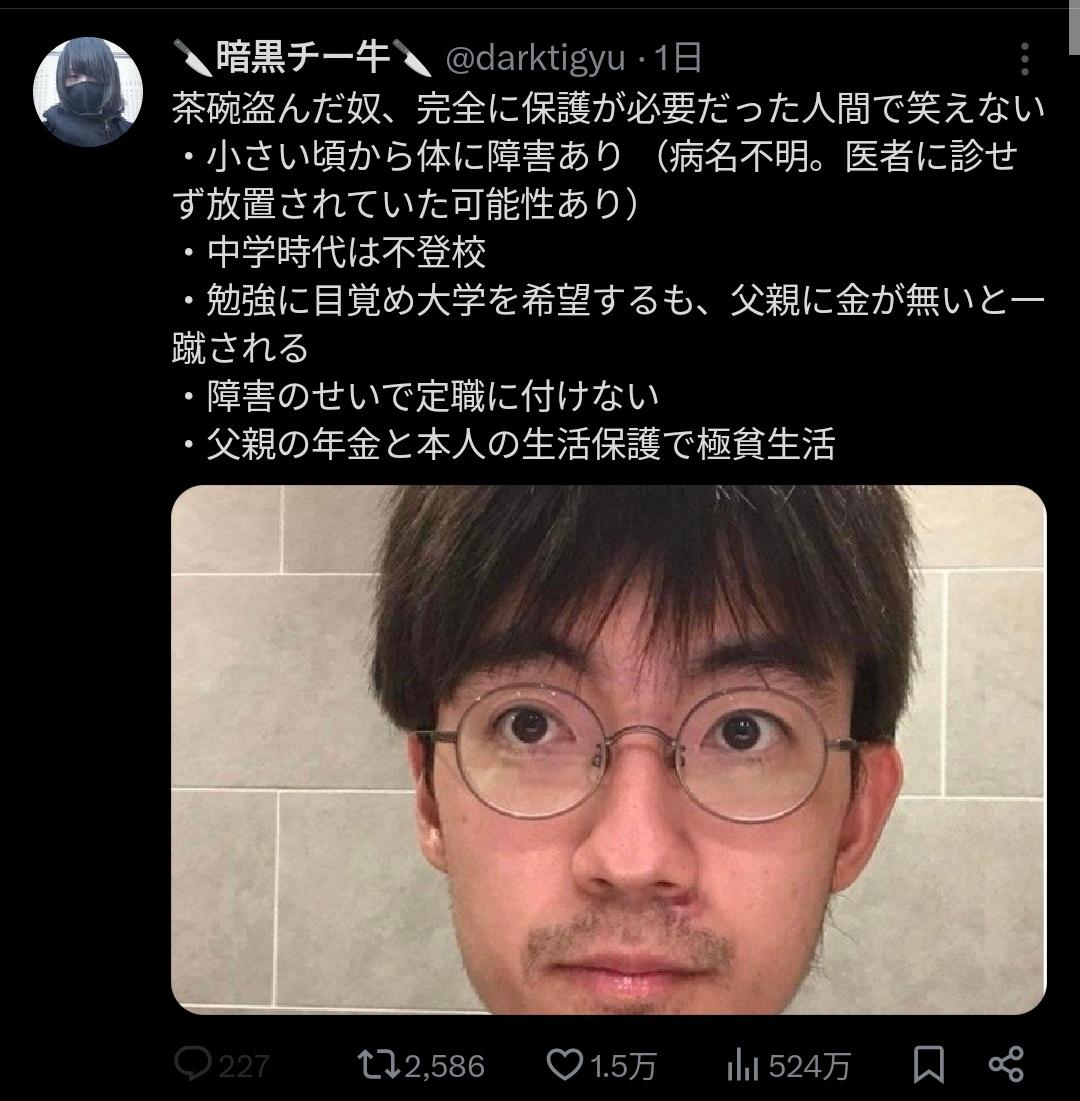This screenshot has width=1080, height=1101.
Task: Open the three-dot more options menu
Action: (x=1025, y=58)
